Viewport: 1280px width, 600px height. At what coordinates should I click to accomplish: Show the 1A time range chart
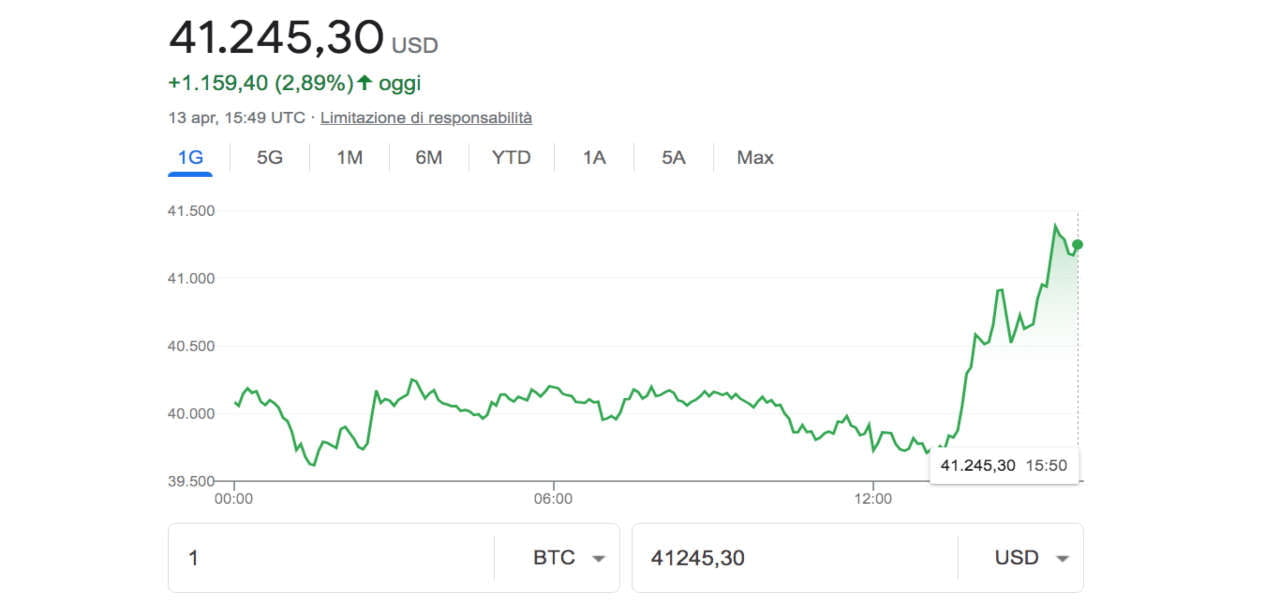click(x=594, y=158)
